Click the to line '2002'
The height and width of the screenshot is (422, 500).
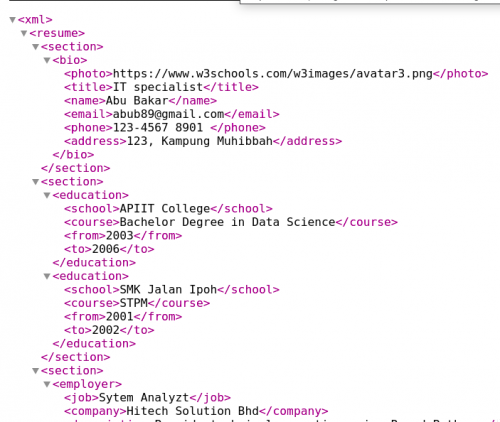[x=109, y=330]
